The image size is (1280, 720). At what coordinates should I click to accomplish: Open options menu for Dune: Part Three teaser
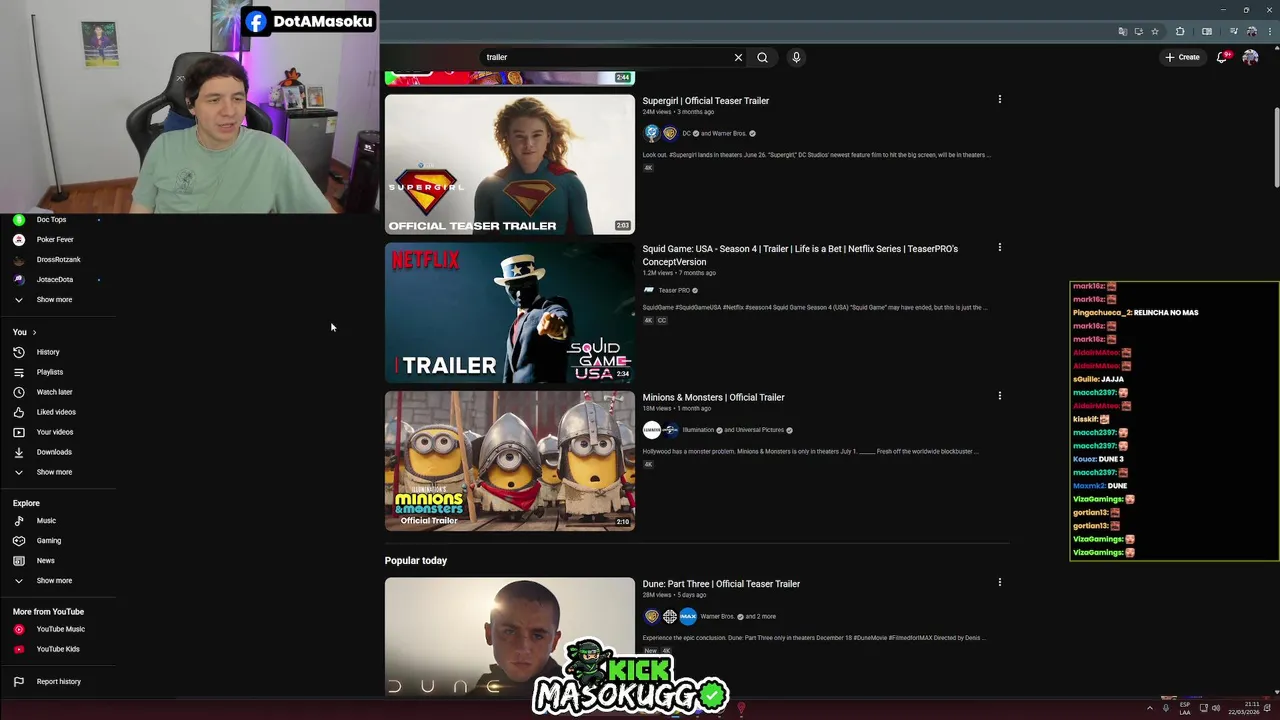pos(999,582)
